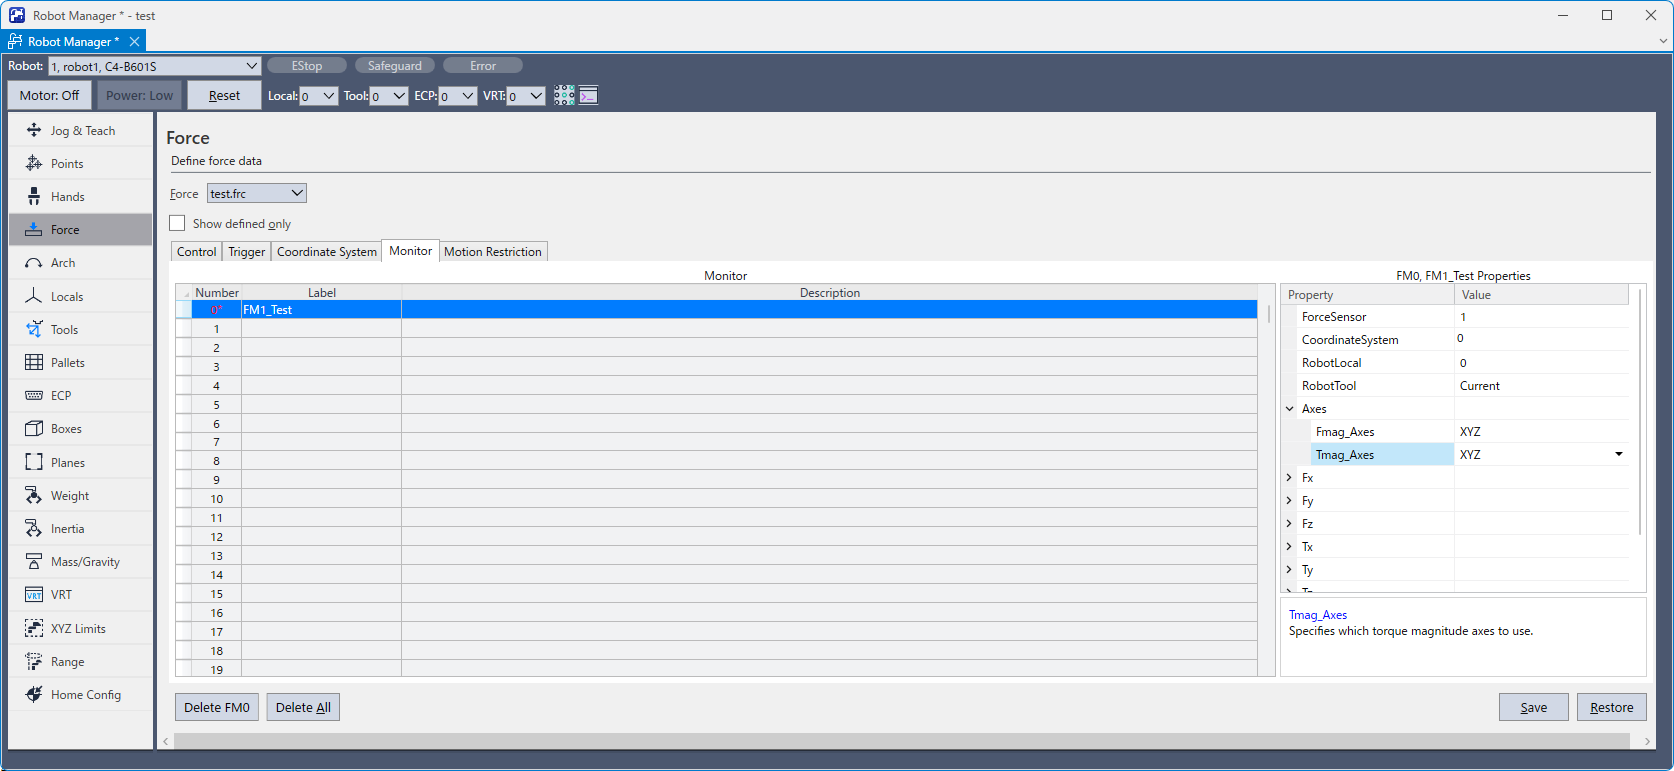The image size is (1674, 771).
Task: Click the Delete FM0 button
Action: click(x=216, y=708)
